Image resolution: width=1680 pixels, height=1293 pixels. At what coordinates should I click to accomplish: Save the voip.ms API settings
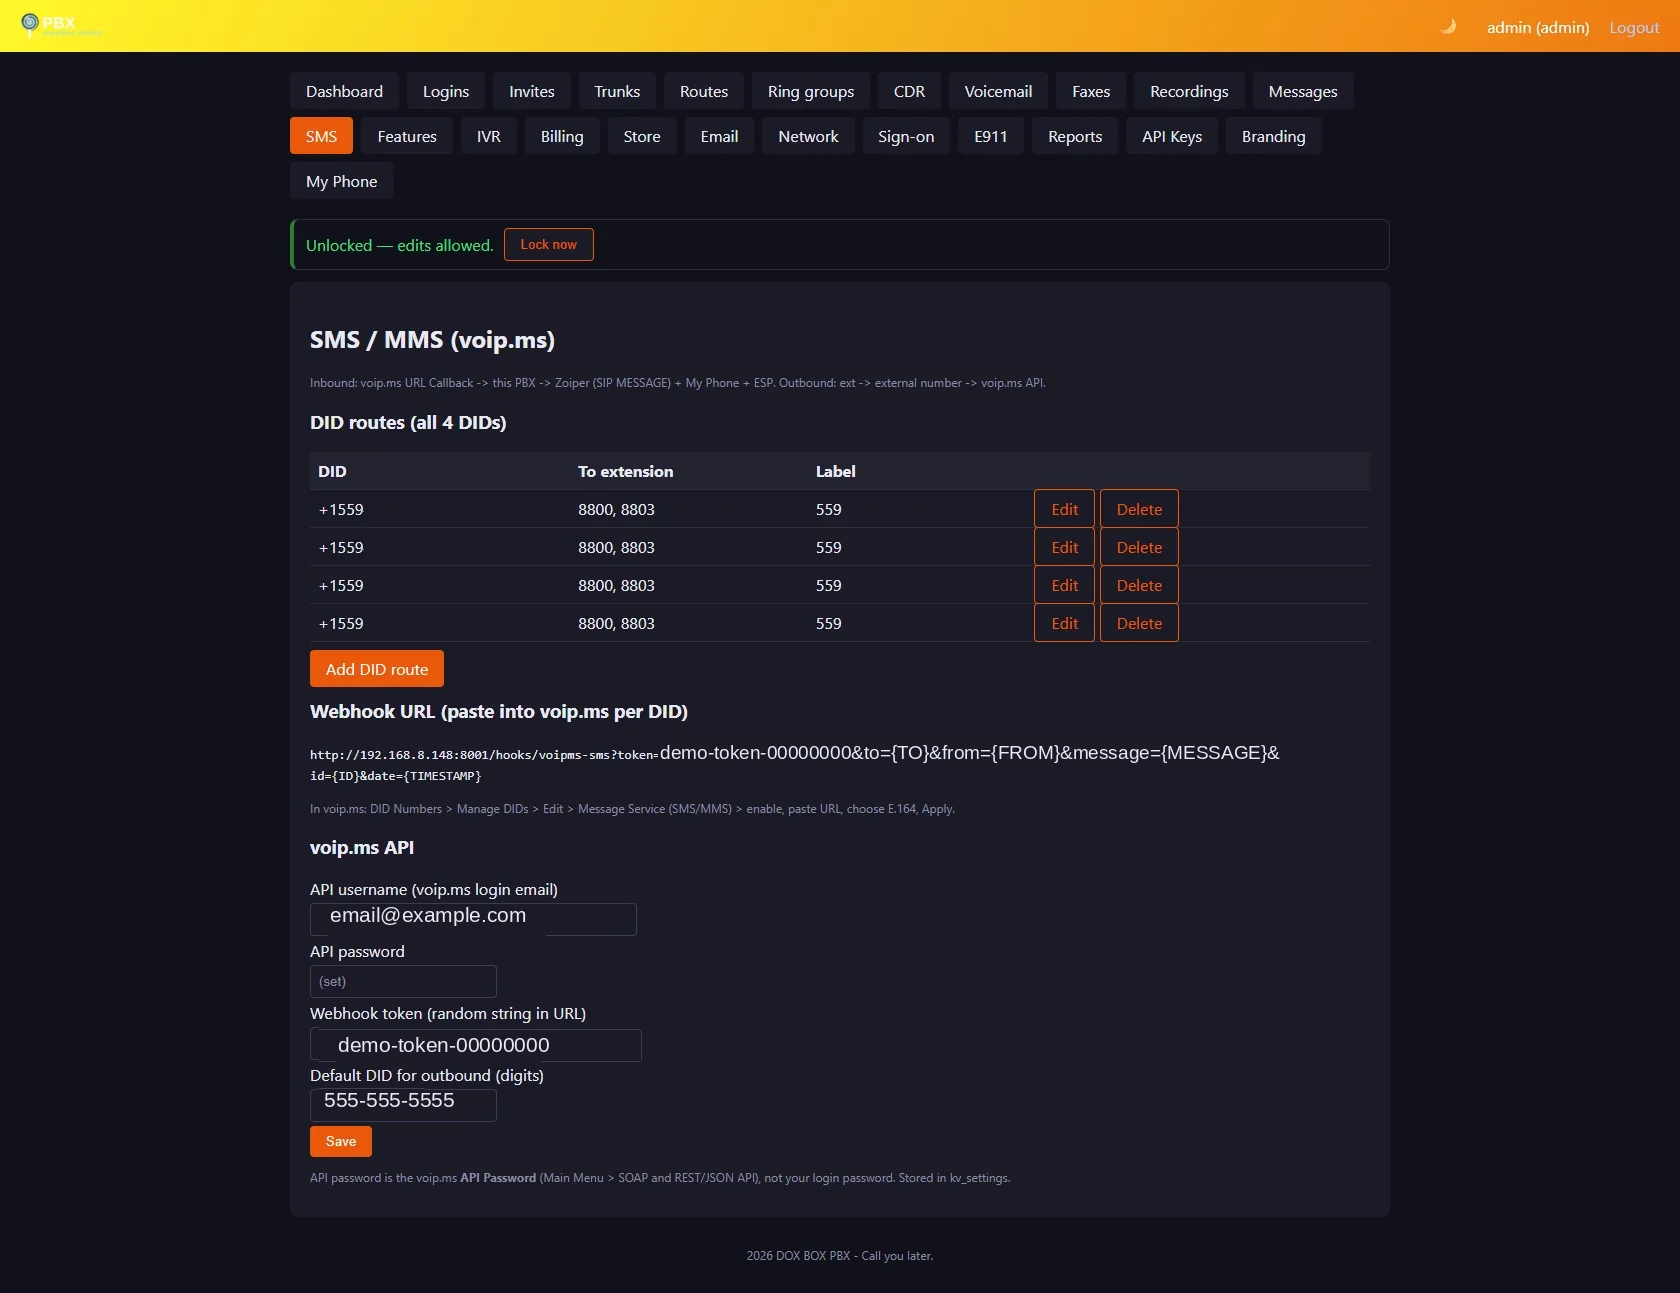341,1141
